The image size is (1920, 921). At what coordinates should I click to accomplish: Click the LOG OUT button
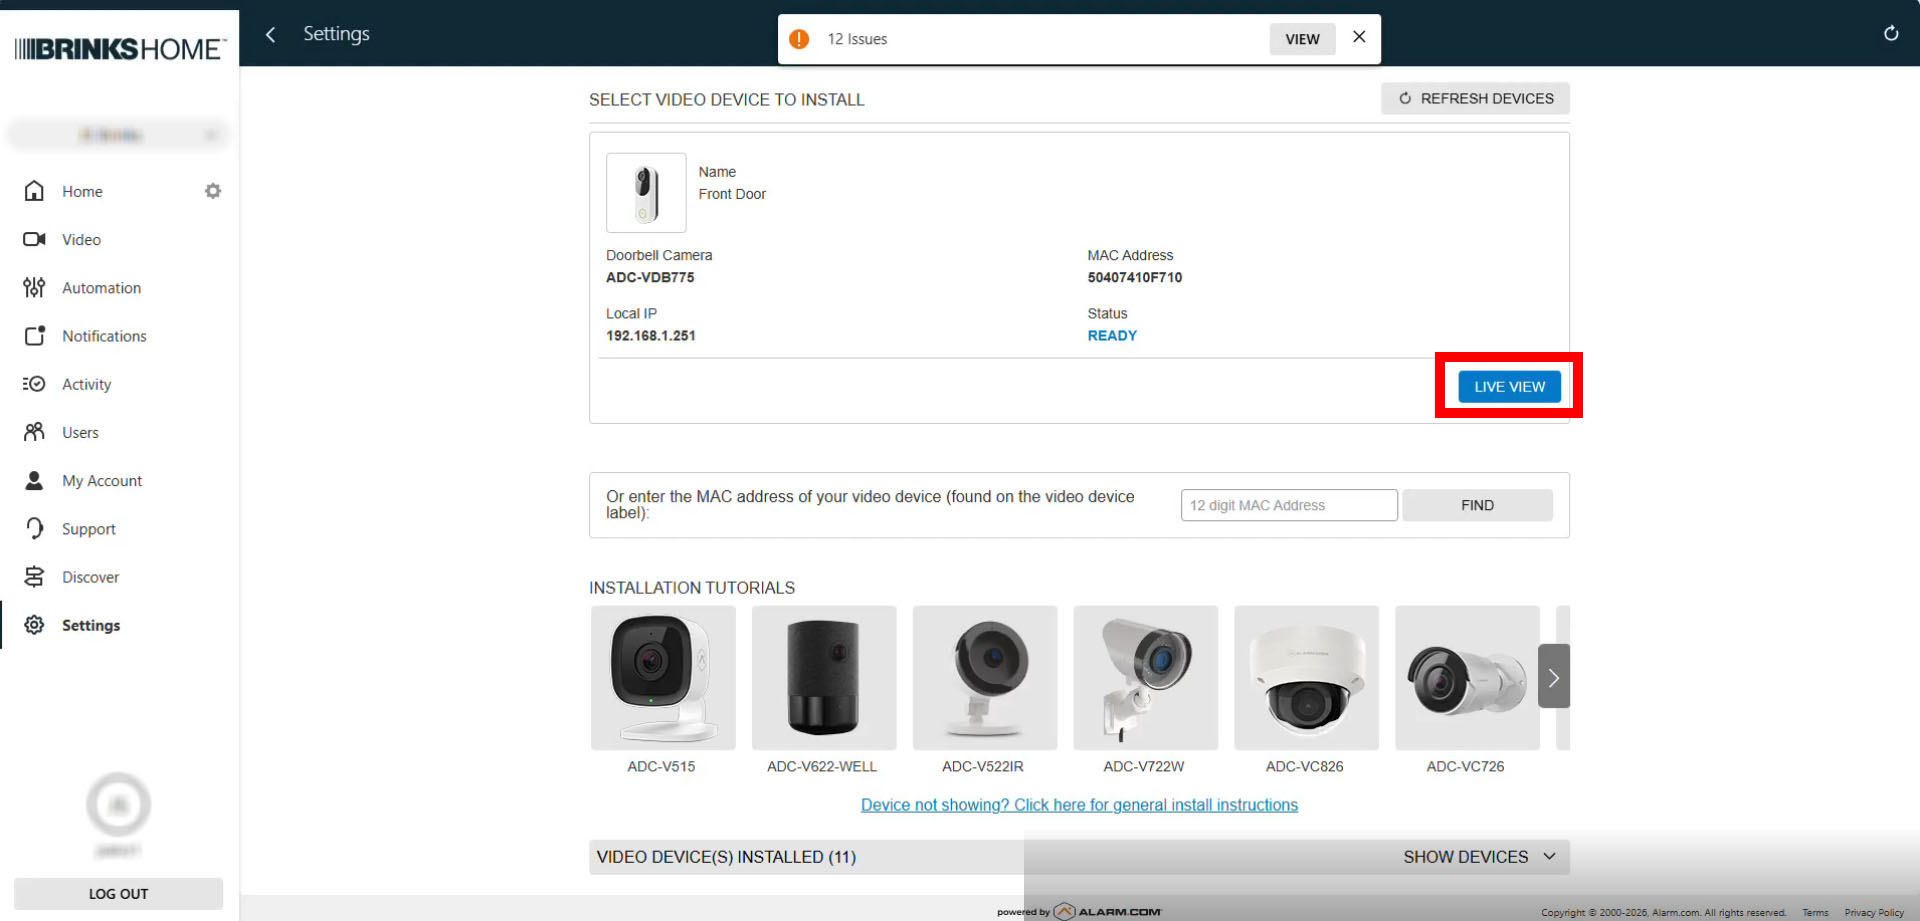coord(118,894)
